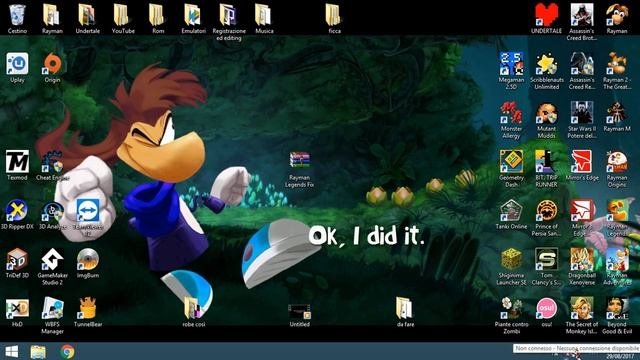Open the Rom folder
The image size is (640, 360).
coord(158,15)
